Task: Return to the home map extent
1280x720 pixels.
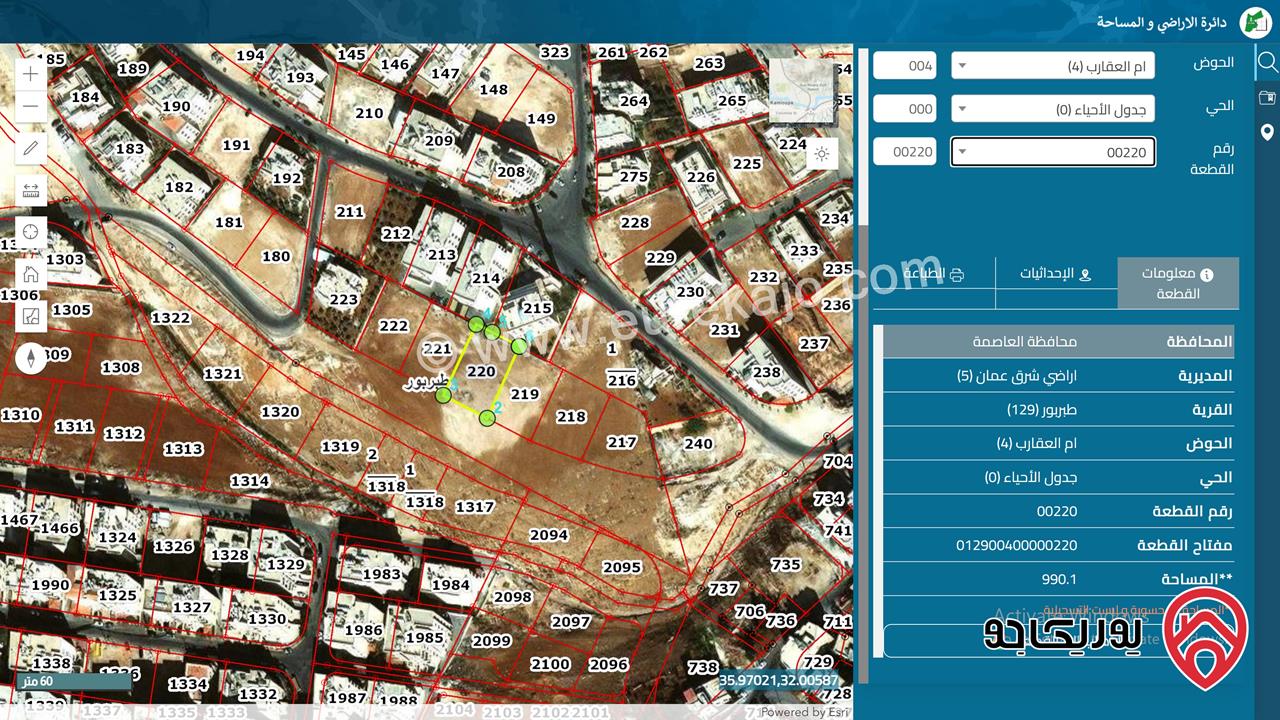Action: (x=30, y=274)
